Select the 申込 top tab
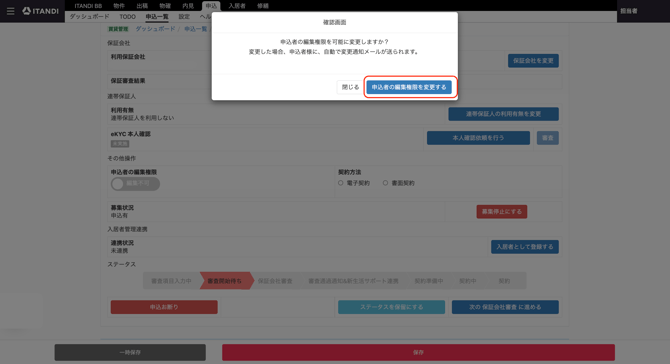The image size is (670, 364). [211, 6]
